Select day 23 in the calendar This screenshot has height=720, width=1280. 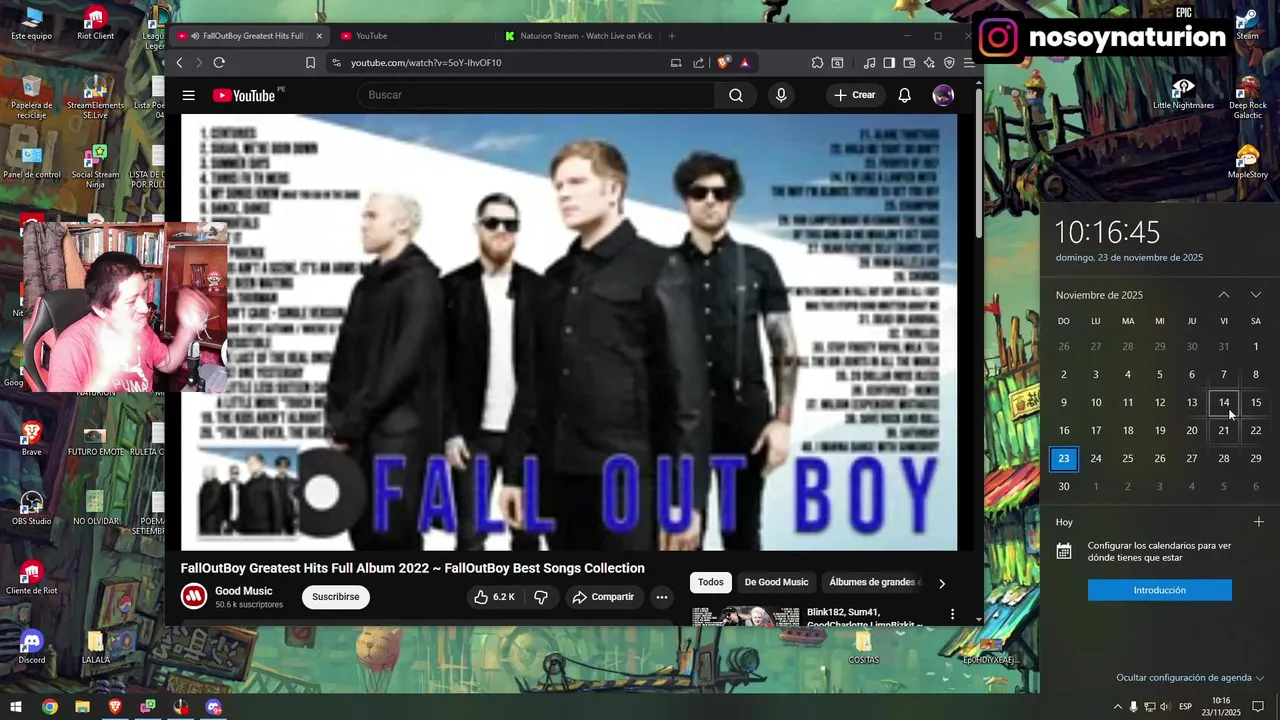tap(1064, 459)
